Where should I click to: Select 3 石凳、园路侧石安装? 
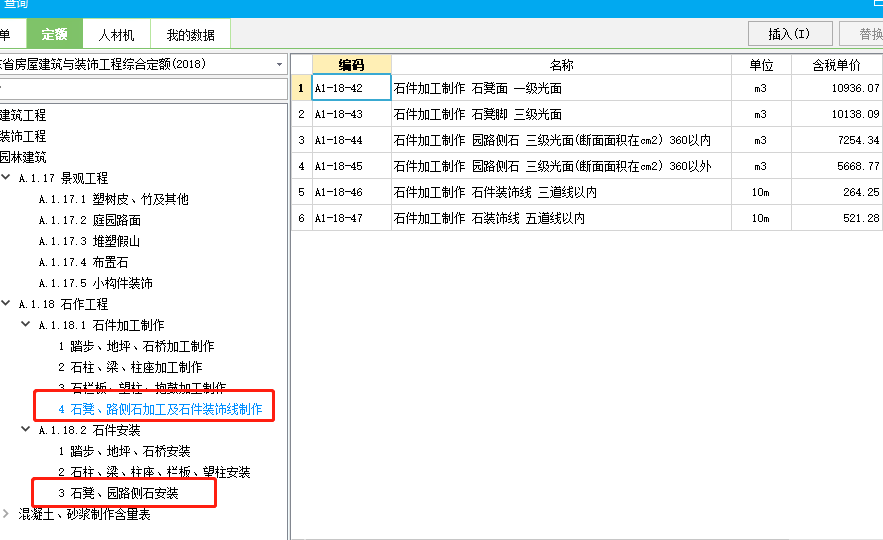(x=118, y=493)
